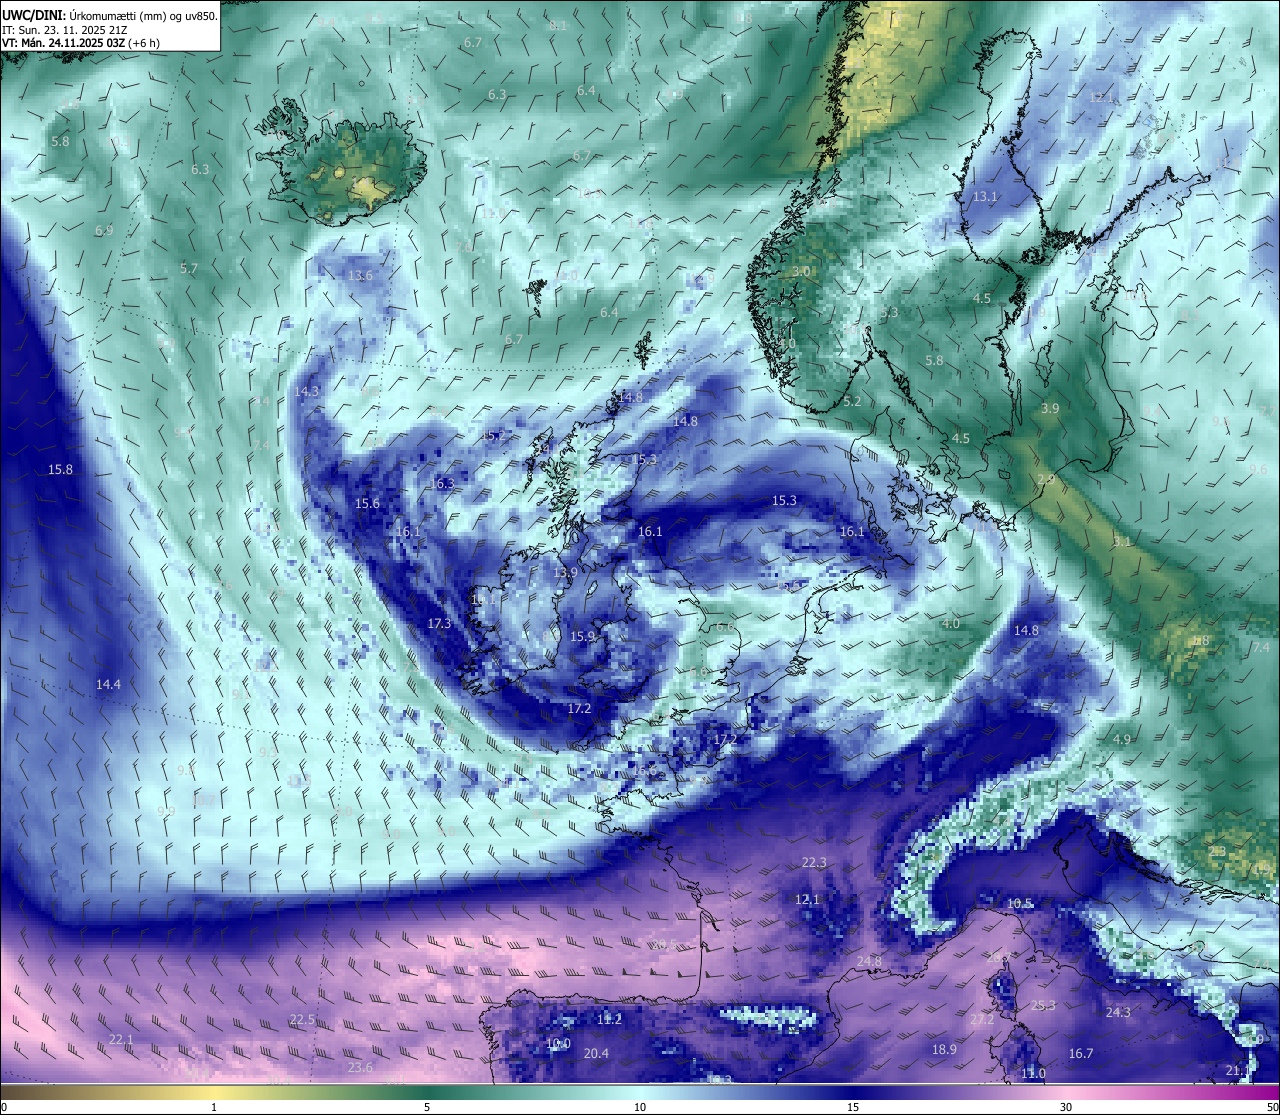Click the 10.0 value over Portugal
The height and width of the screenshot is (1115, 1280).
click(558, 1043)
